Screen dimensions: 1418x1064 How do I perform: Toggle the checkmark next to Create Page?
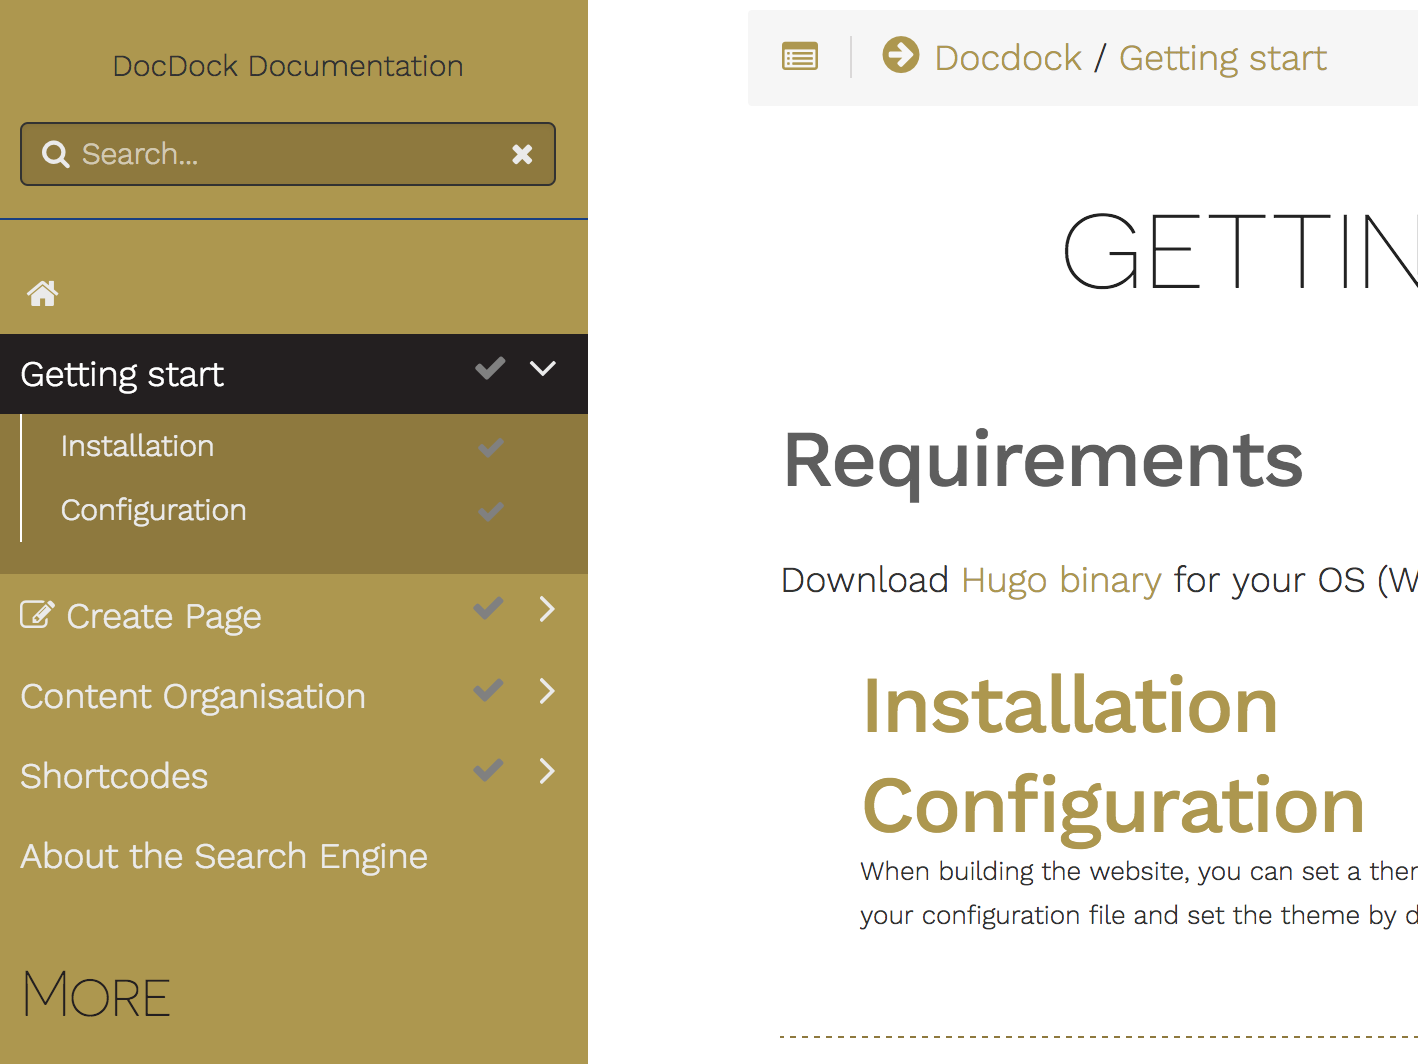(x=488, y=608)
